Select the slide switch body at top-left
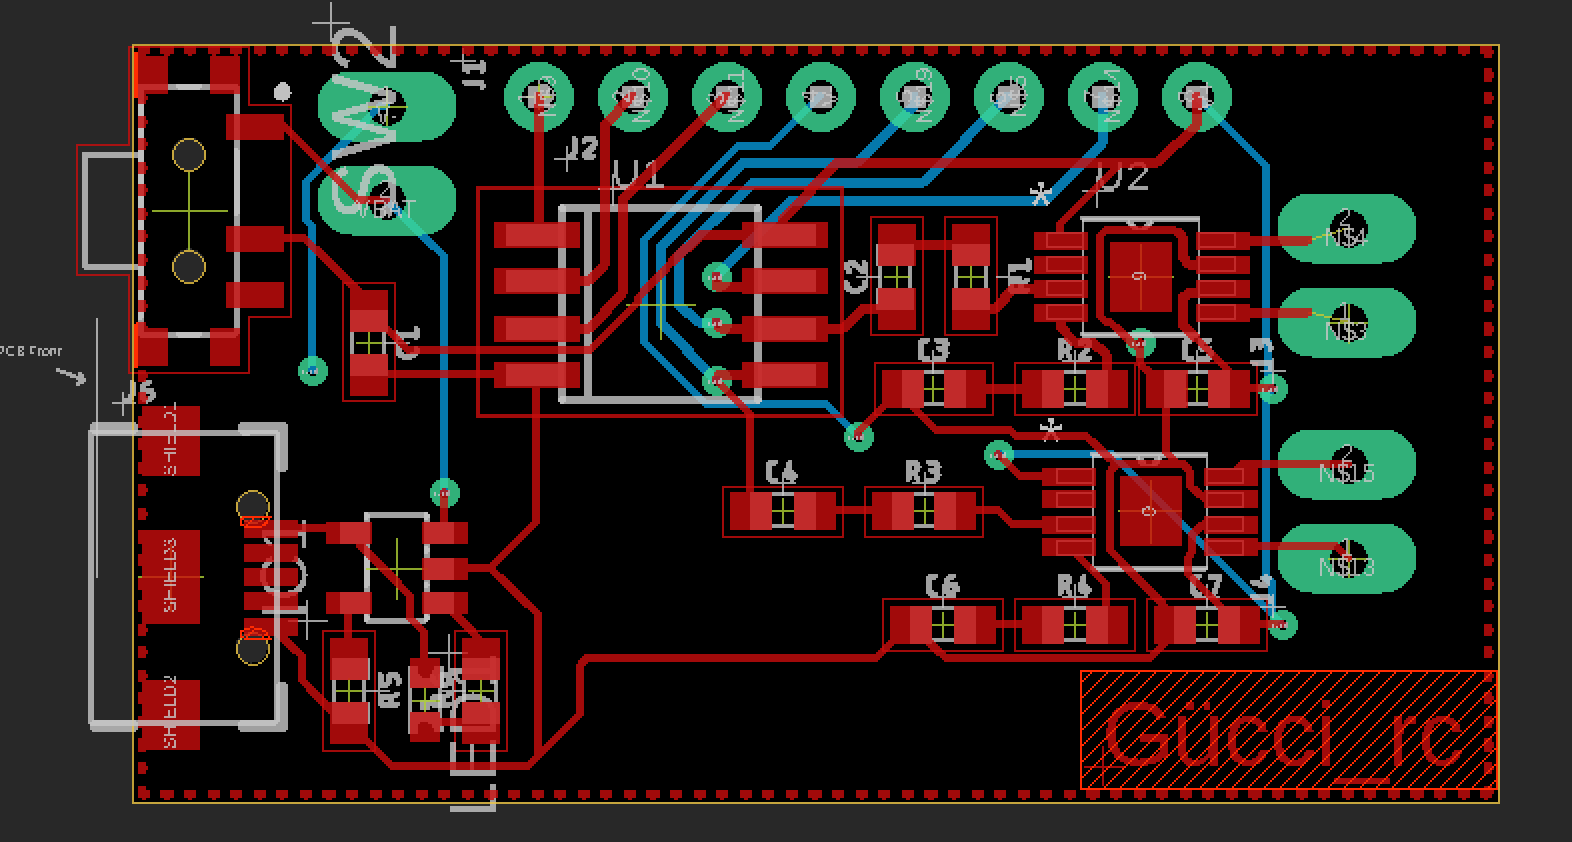The image size is (1572, 842). (190, 210)
